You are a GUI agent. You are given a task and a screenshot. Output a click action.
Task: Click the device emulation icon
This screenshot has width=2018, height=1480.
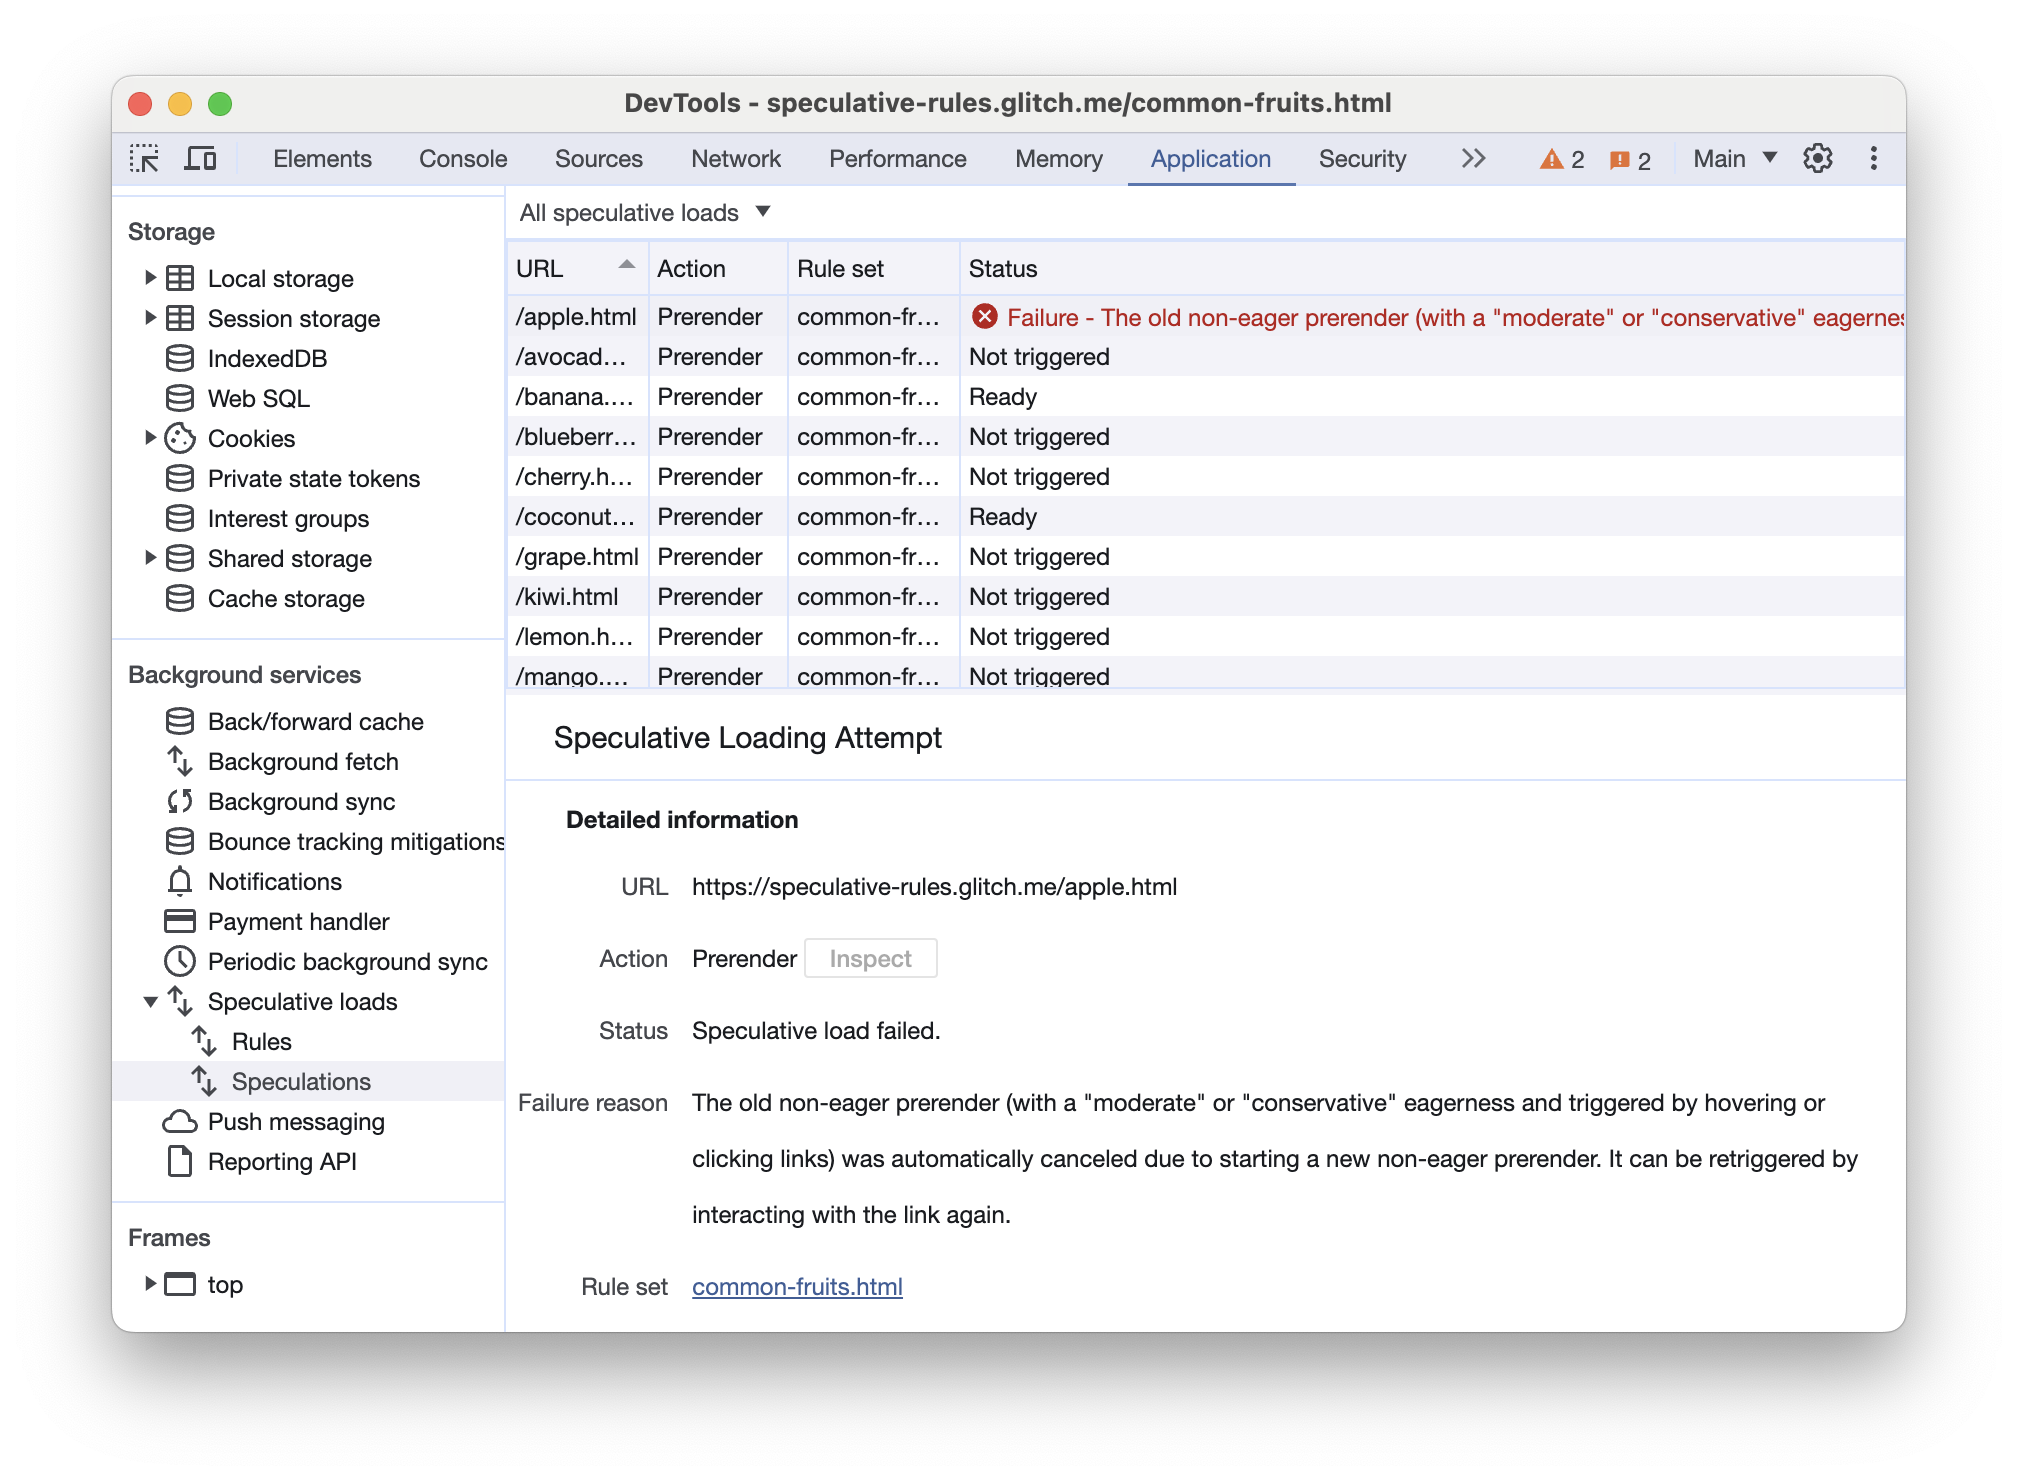204,158
